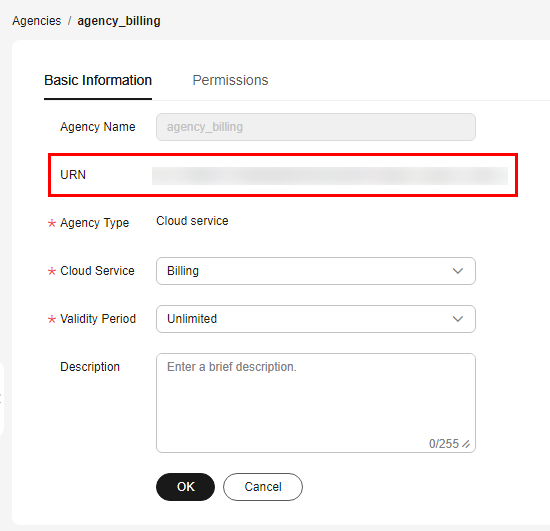Click the Validity Period dropdown chevron arrow

[x=458, y=319]
